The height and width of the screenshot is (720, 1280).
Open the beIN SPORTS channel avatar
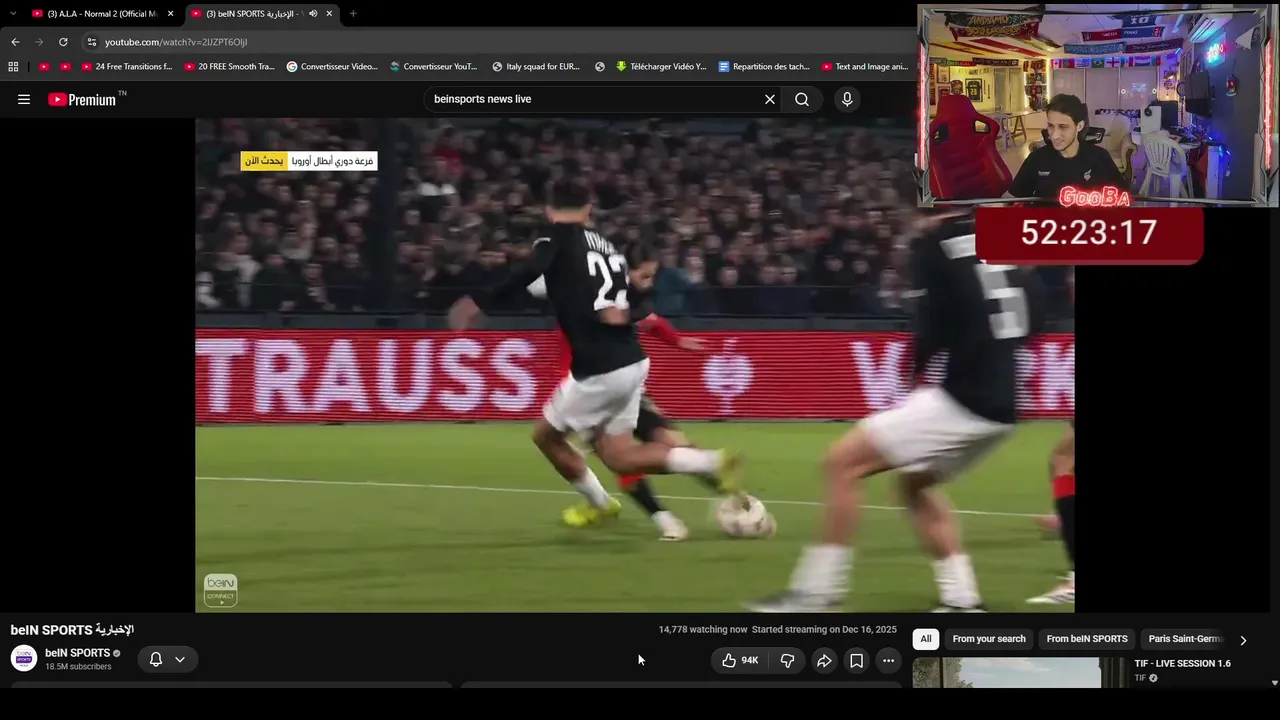24,659
